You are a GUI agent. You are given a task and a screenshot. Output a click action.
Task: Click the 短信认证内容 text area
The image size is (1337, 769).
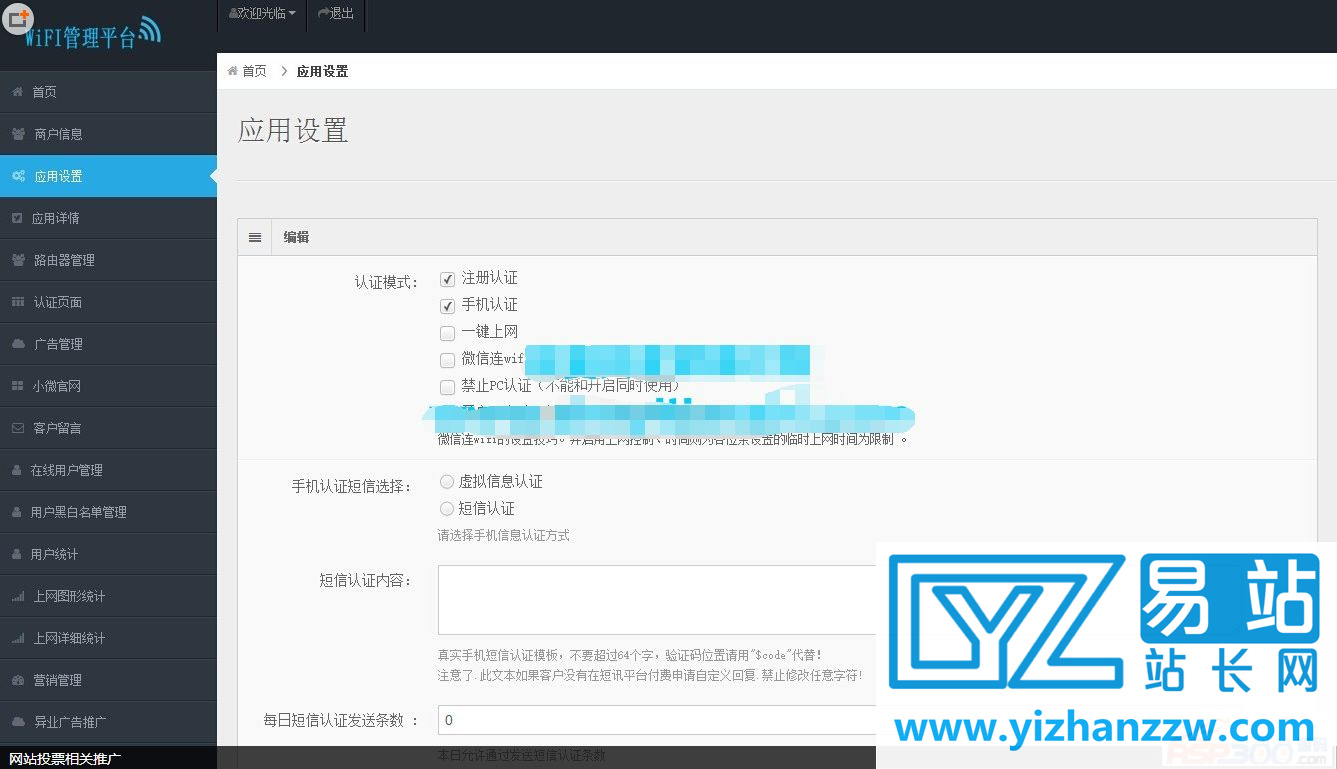657,600
